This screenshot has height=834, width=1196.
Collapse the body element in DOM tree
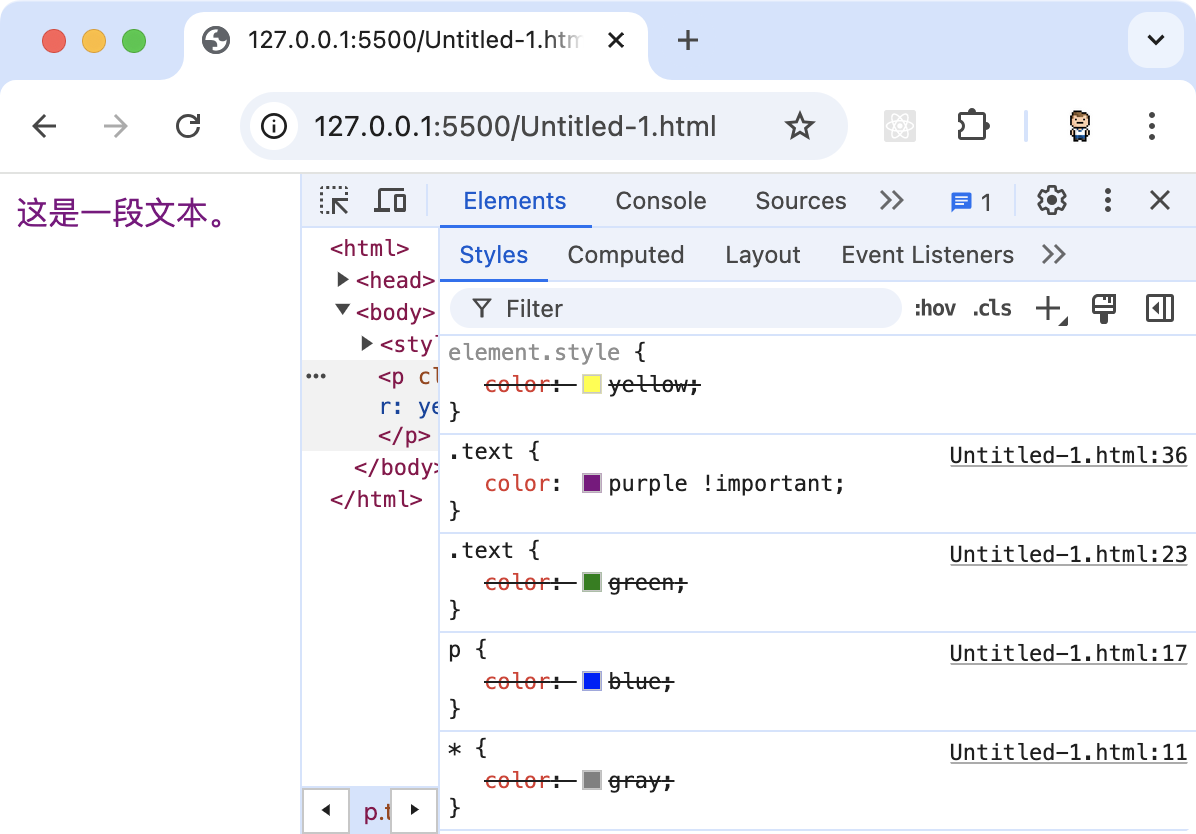(343, 311)
